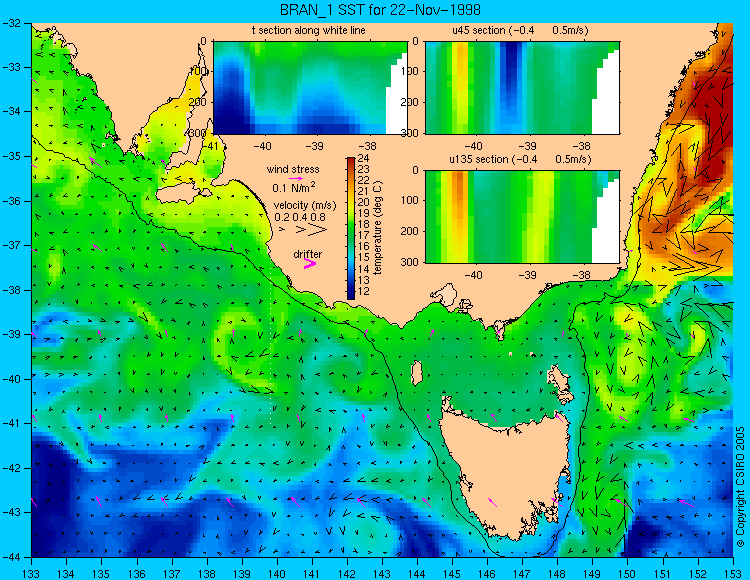Click longitude axis label '139'
Screen dimensions: 750x580
point(242,572)
